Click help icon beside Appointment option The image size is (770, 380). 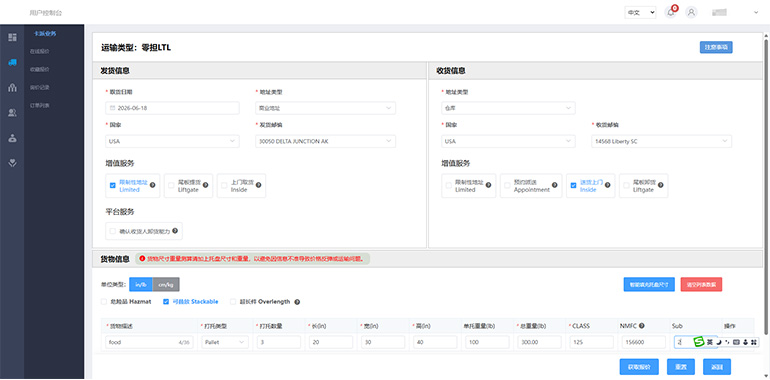pyautogui.click(x=554, y=185)
